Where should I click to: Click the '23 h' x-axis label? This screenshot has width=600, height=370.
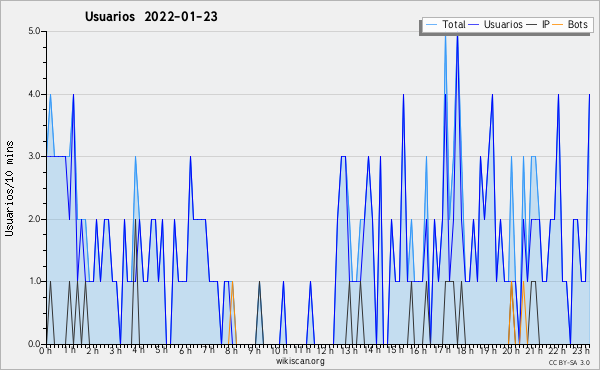581,350
